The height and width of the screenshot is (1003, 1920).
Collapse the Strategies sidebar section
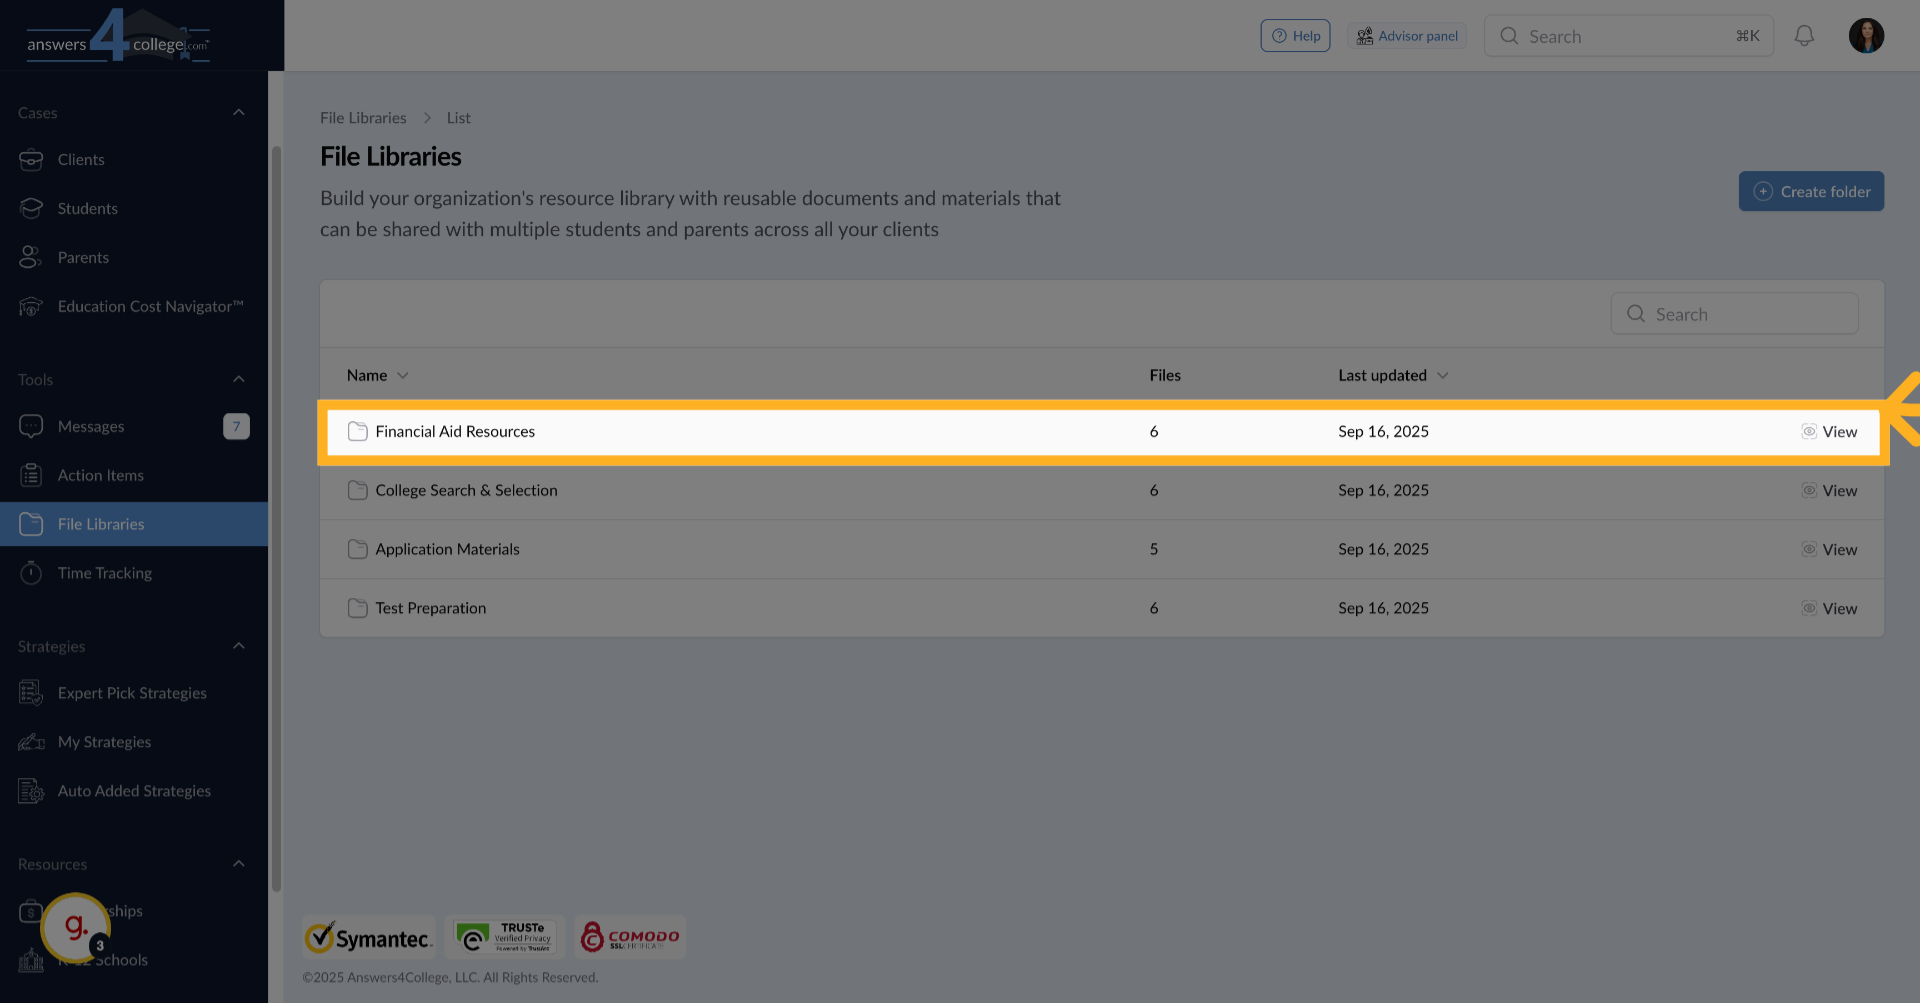[x=239, y=646]
